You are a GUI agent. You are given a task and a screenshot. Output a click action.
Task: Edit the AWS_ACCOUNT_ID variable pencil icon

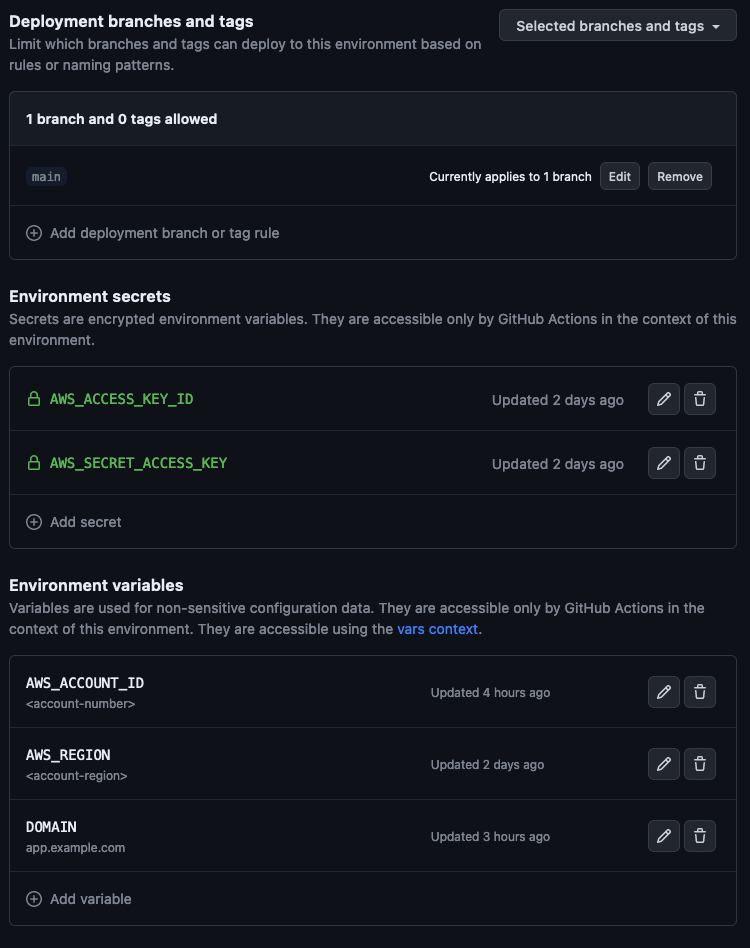(664, 692)
